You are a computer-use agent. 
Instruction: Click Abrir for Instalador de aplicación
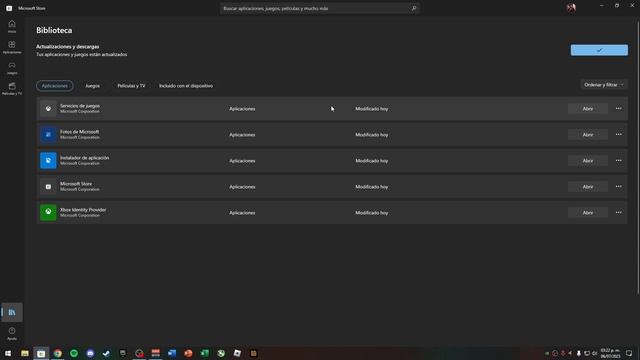click(x=588, y=160)
